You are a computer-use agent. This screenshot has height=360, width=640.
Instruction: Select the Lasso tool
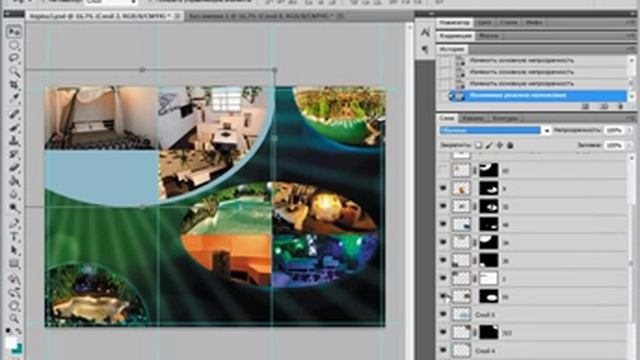click(15, 58)
